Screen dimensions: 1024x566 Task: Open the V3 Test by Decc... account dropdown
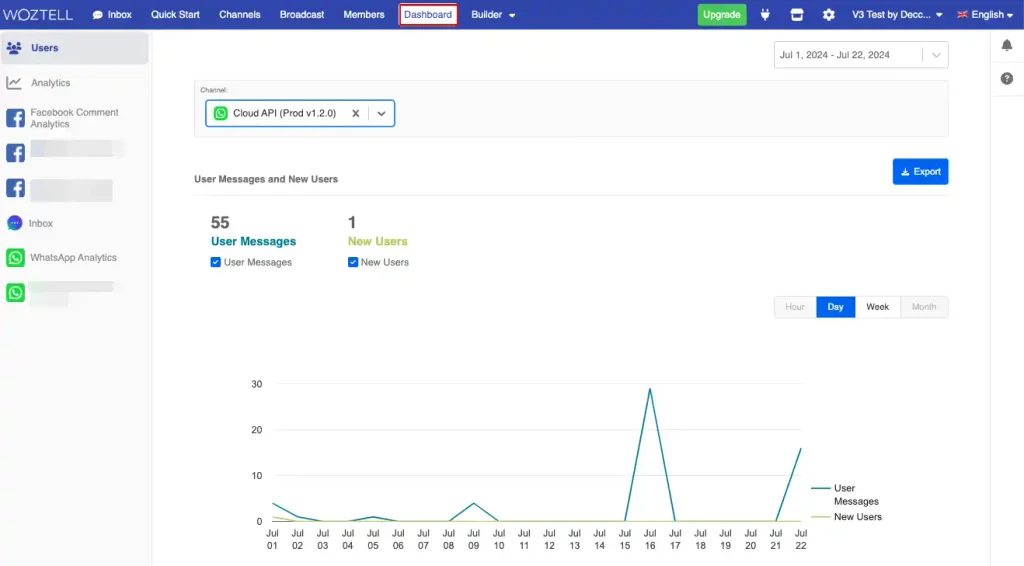(897, 14)
